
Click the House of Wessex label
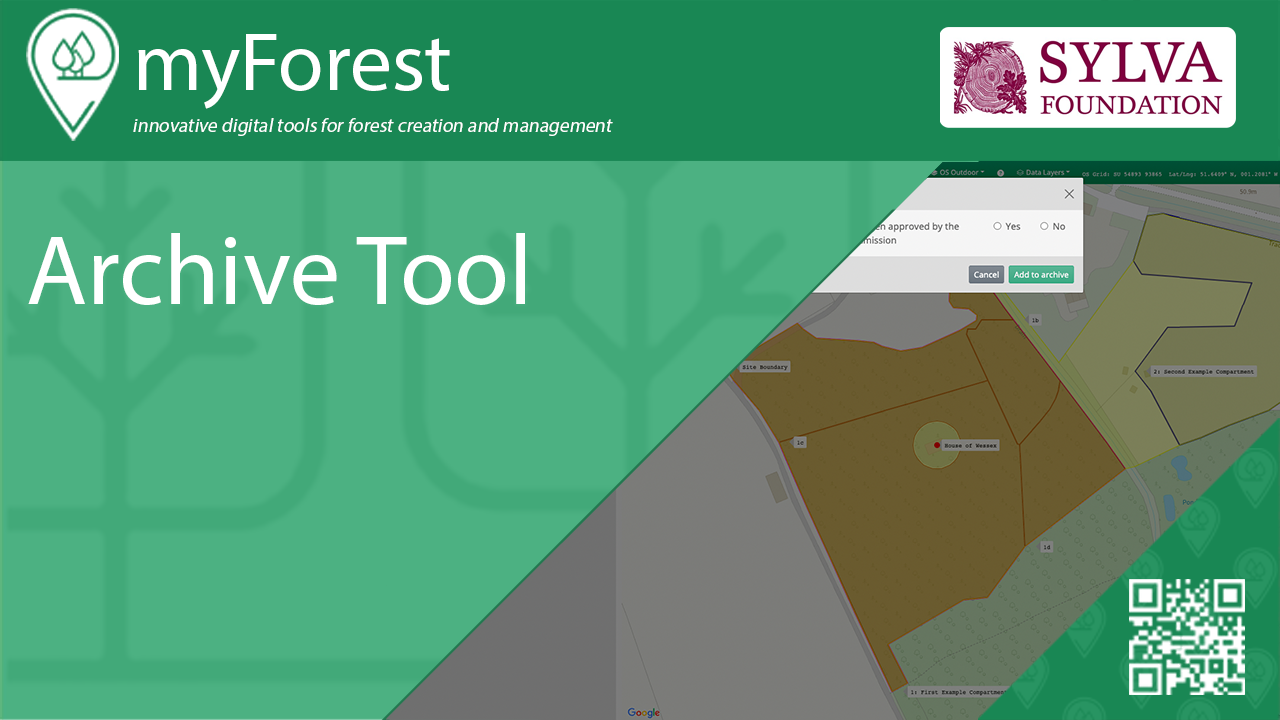point(970,445)
